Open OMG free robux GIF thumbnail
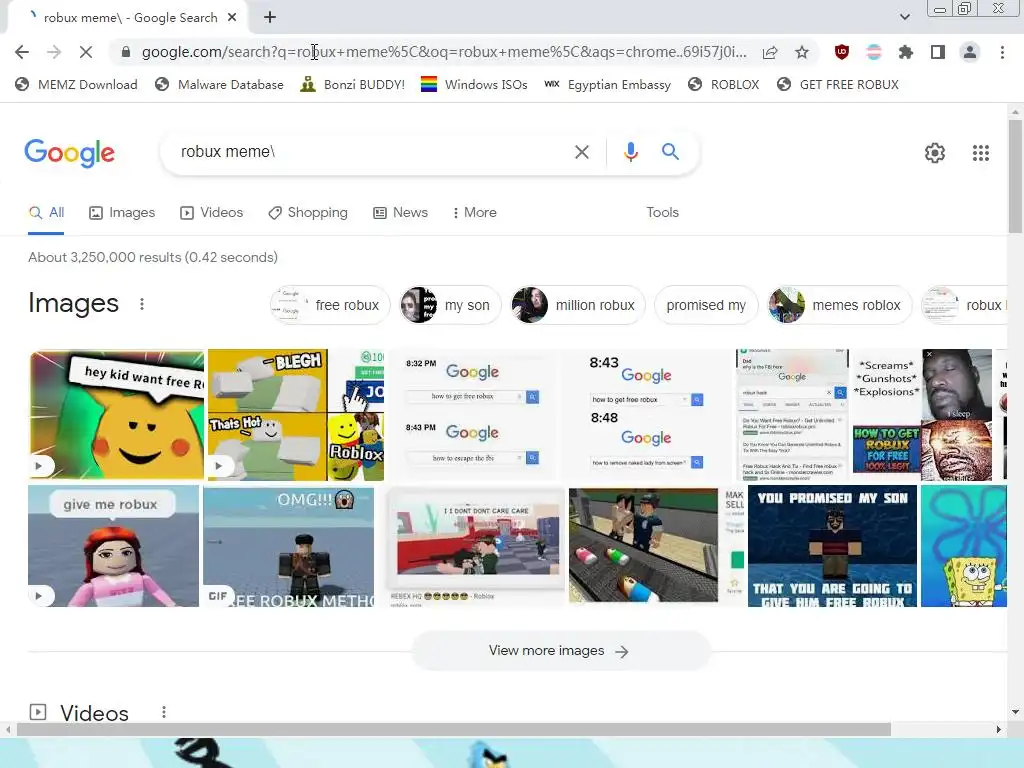The width and height of the screenshot is (1024, 768). 289,546
